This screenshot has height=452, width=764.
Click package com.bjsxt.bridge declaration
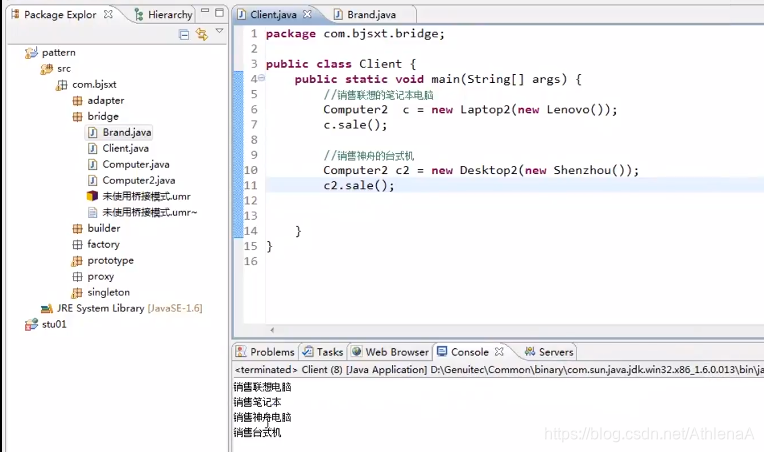pos(355,34)
